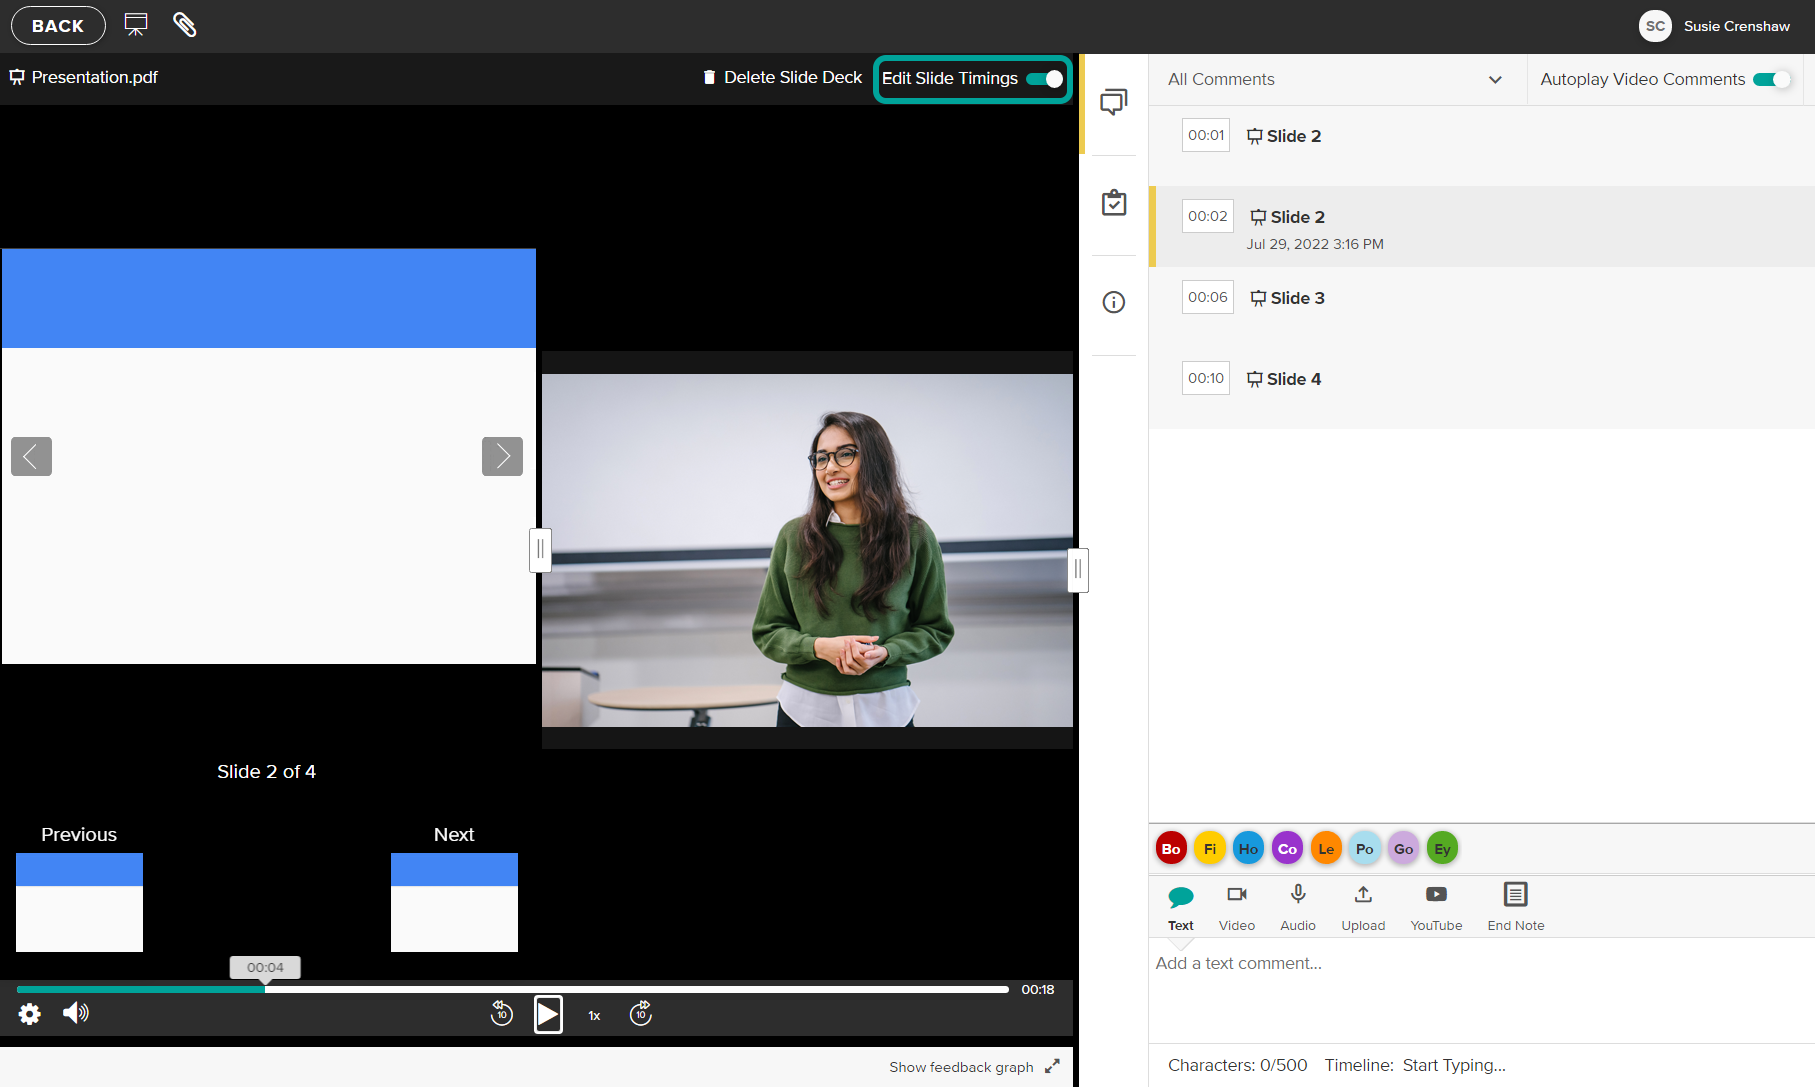
Task: Select Slide 4 comment entry
Action: tap(1482, 388)
